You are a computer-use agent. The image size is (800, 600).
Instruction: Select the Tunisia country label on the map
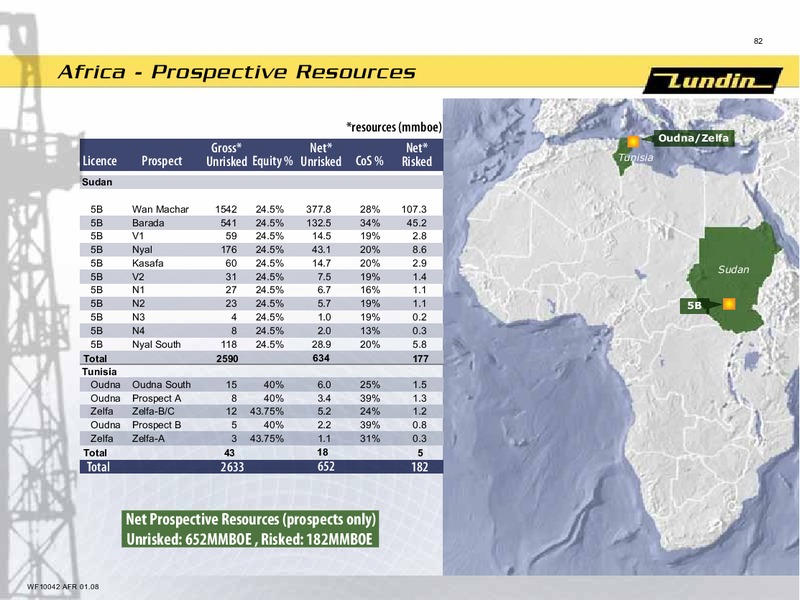[x=636, y=158]
